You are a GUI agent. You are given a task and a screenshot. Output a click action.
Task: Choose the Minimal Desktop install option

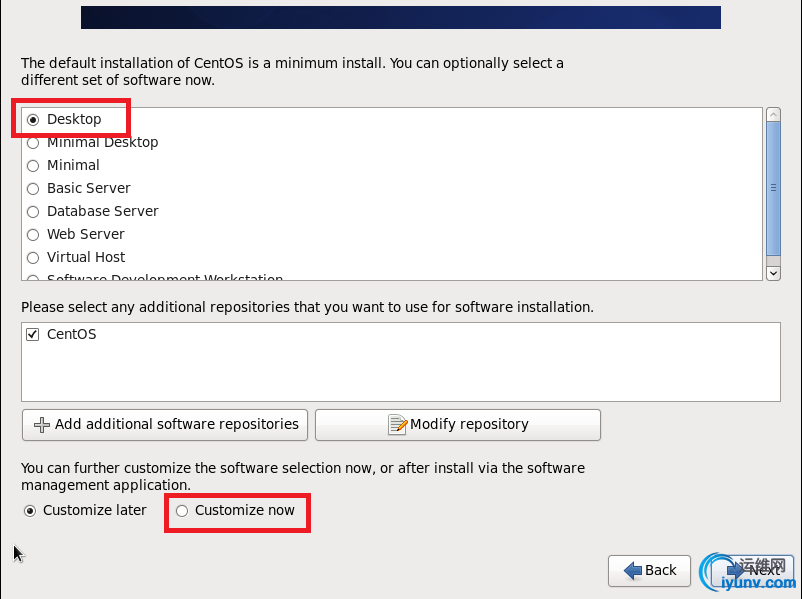pos(33,142)
